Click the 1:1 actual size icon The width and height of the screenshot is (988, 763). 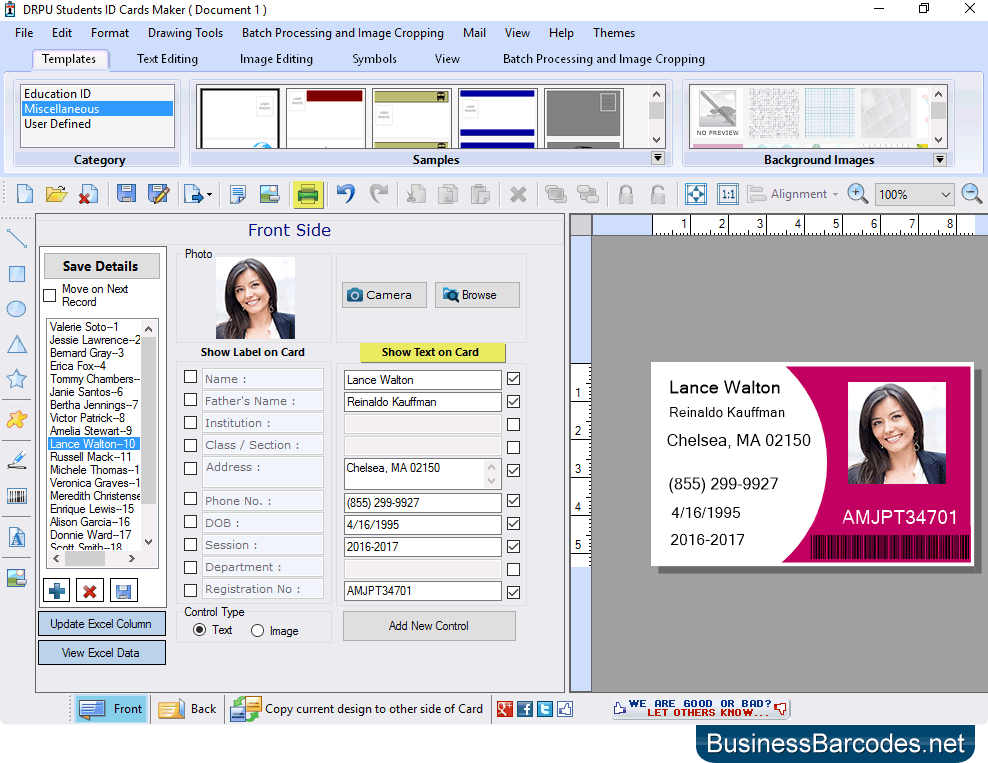click(728, 194)
